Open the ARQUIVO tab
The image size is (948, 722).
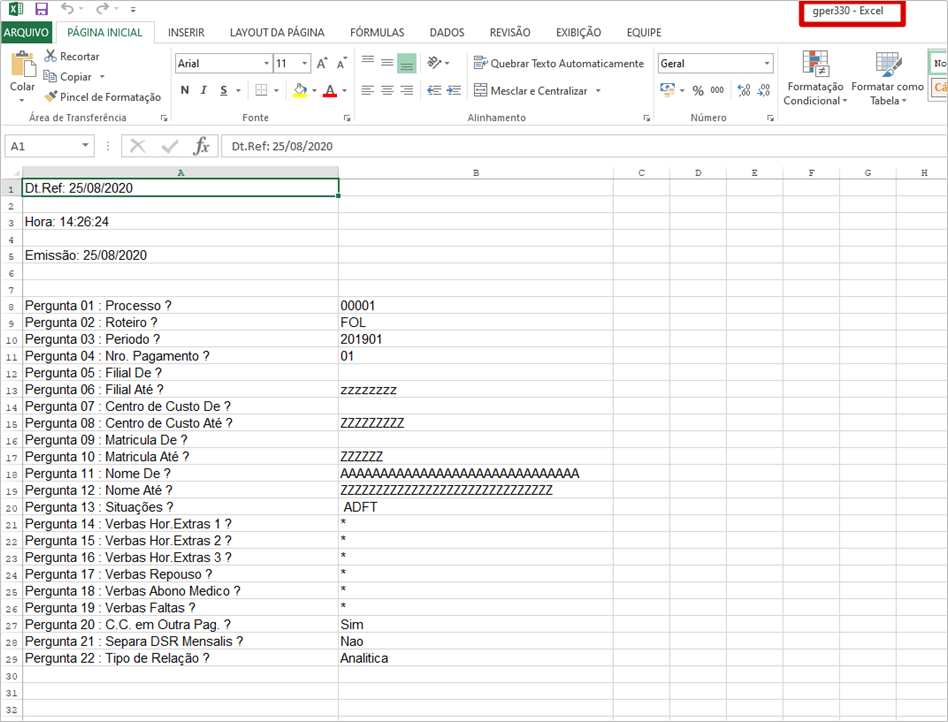[x=26, y=33]
